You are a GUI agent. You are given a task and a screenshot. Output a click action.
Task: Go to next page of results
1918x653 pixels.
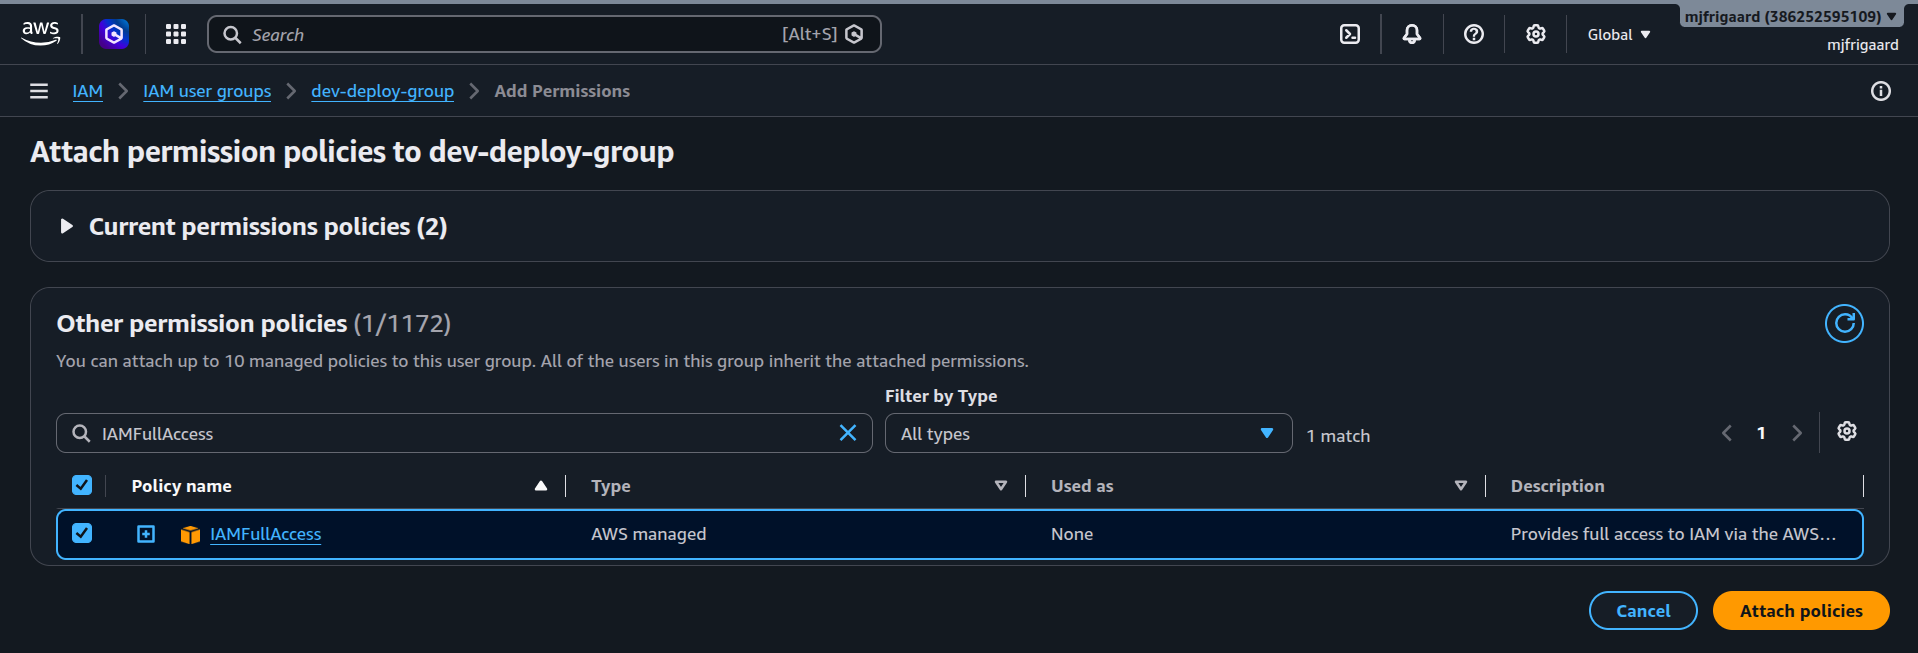click(x=1797, y=433)
